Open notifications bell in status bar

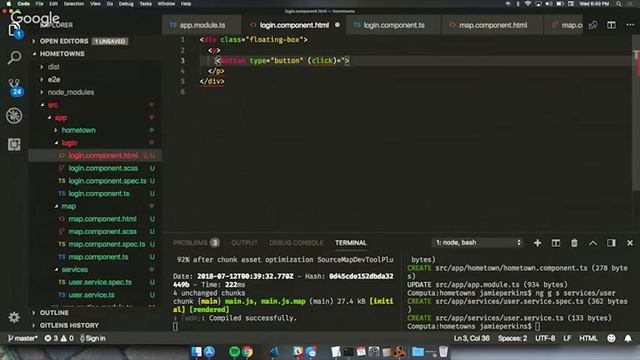628,338
